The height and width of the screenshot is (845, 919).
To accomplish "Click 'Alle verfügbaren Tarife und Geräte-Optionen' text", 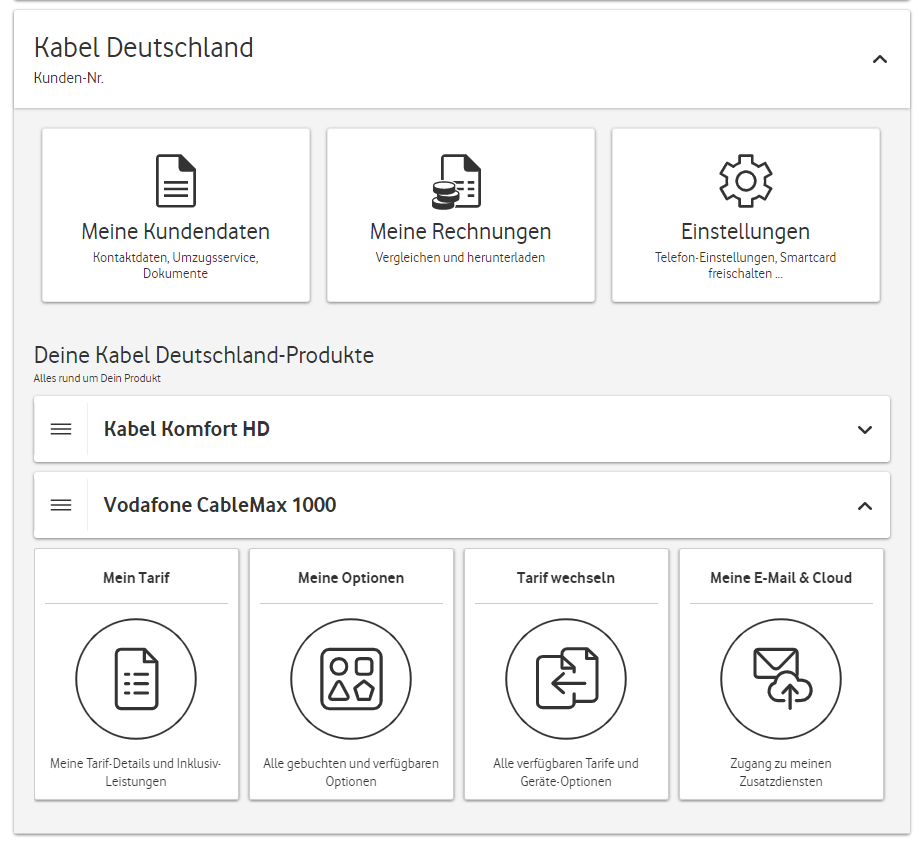I will pos(566,772).
